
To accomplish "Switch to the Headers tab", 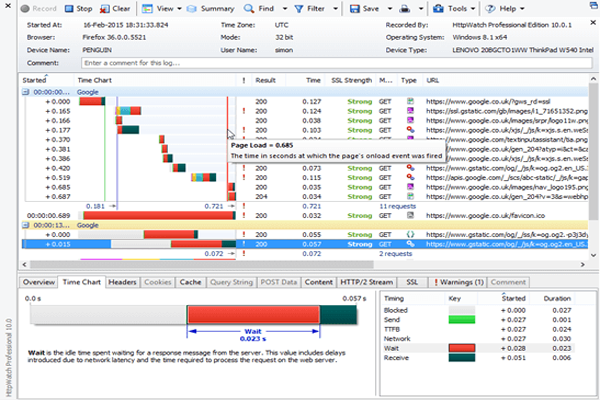I will [123, 282].
